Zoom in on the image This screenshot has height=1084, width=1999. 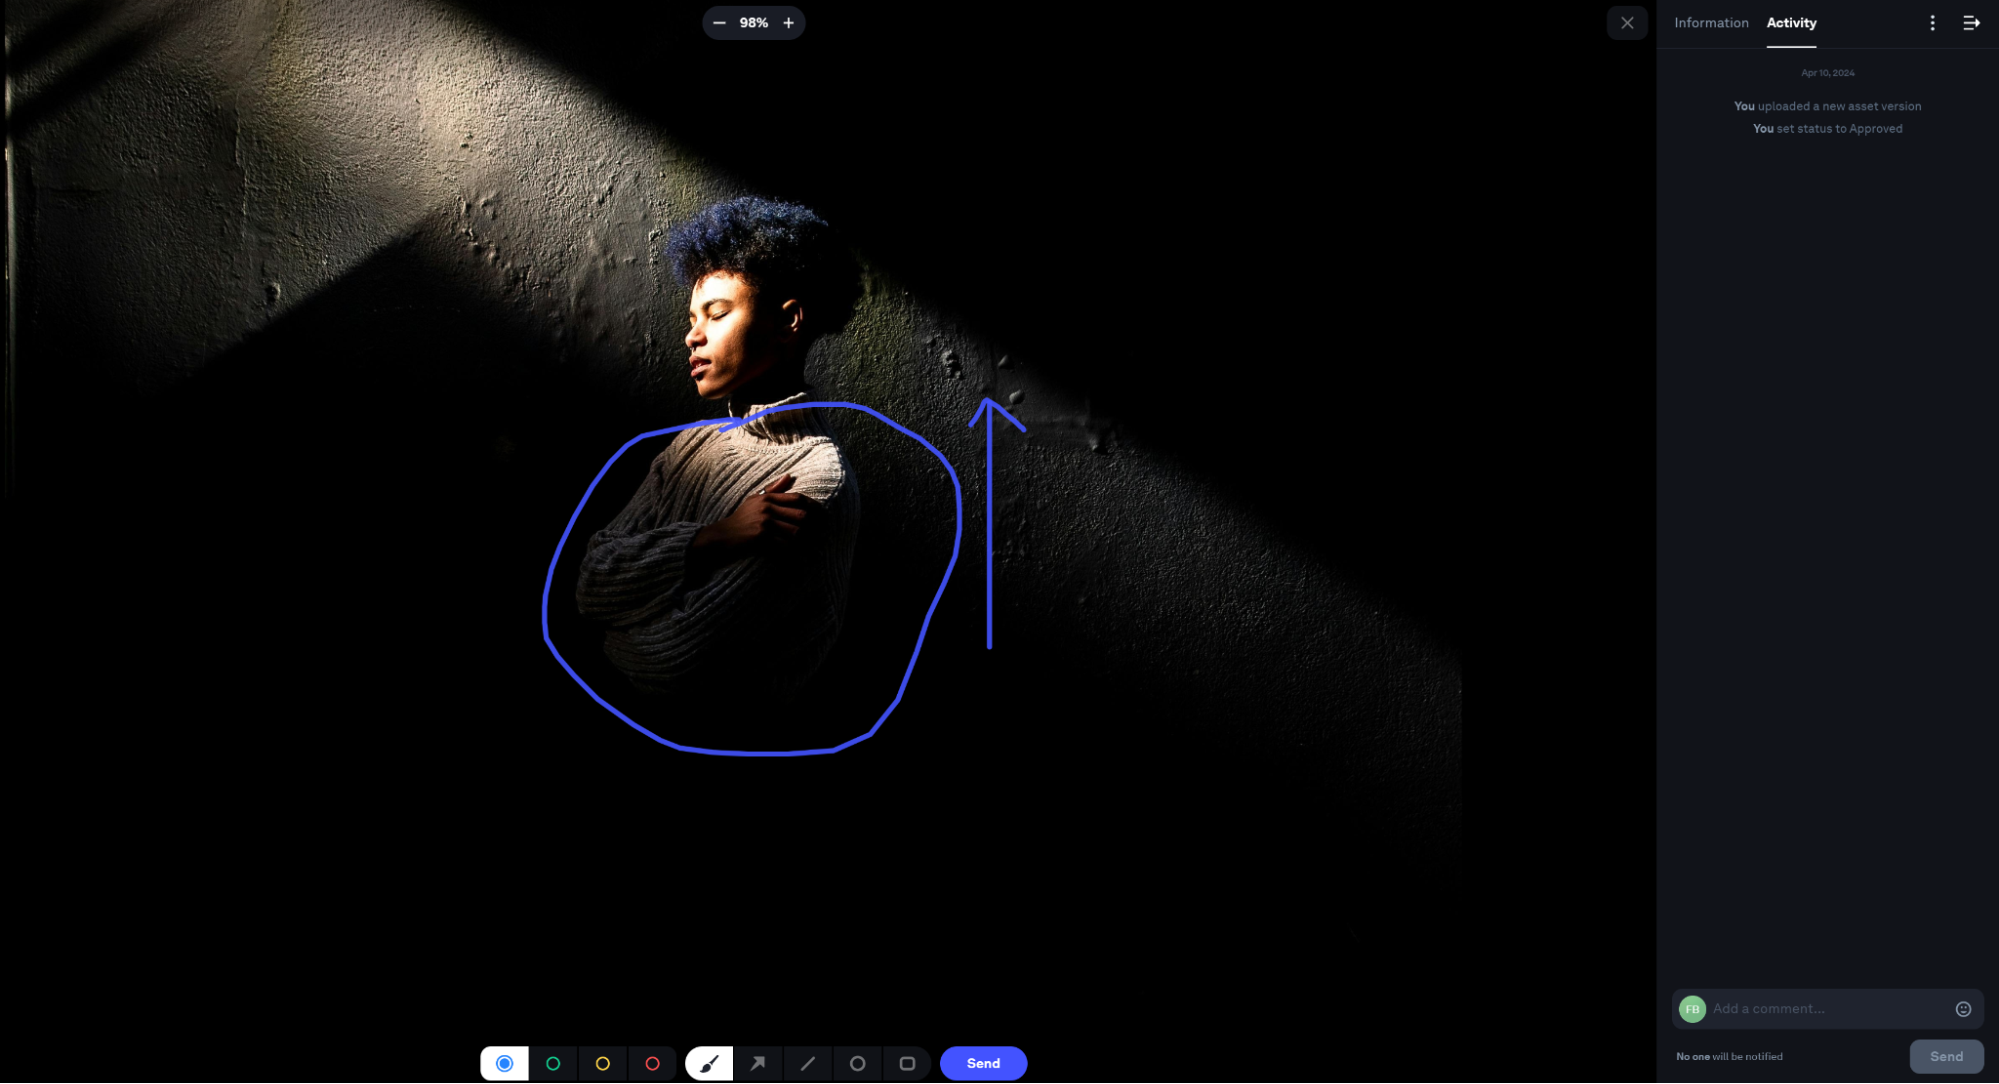tap(789, 22)
